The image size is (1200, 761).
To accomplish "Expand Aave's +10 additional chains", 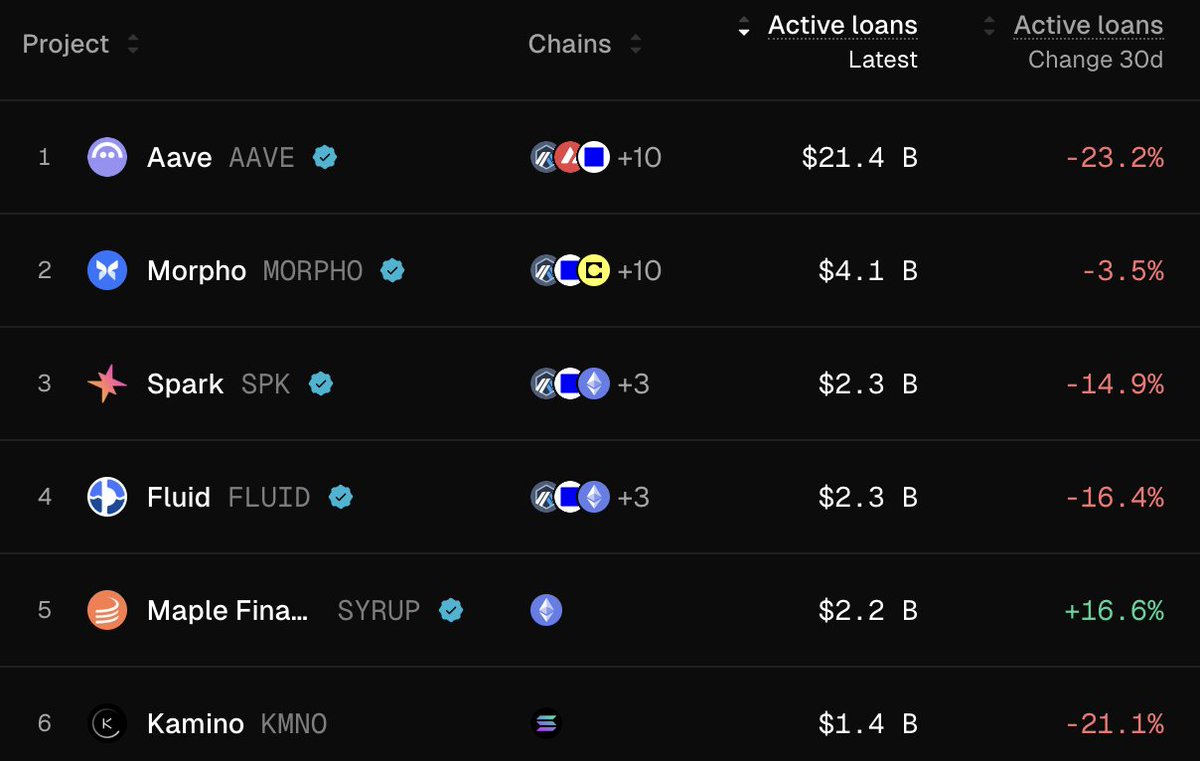I will pyautogui.click(x=639, y=157).
